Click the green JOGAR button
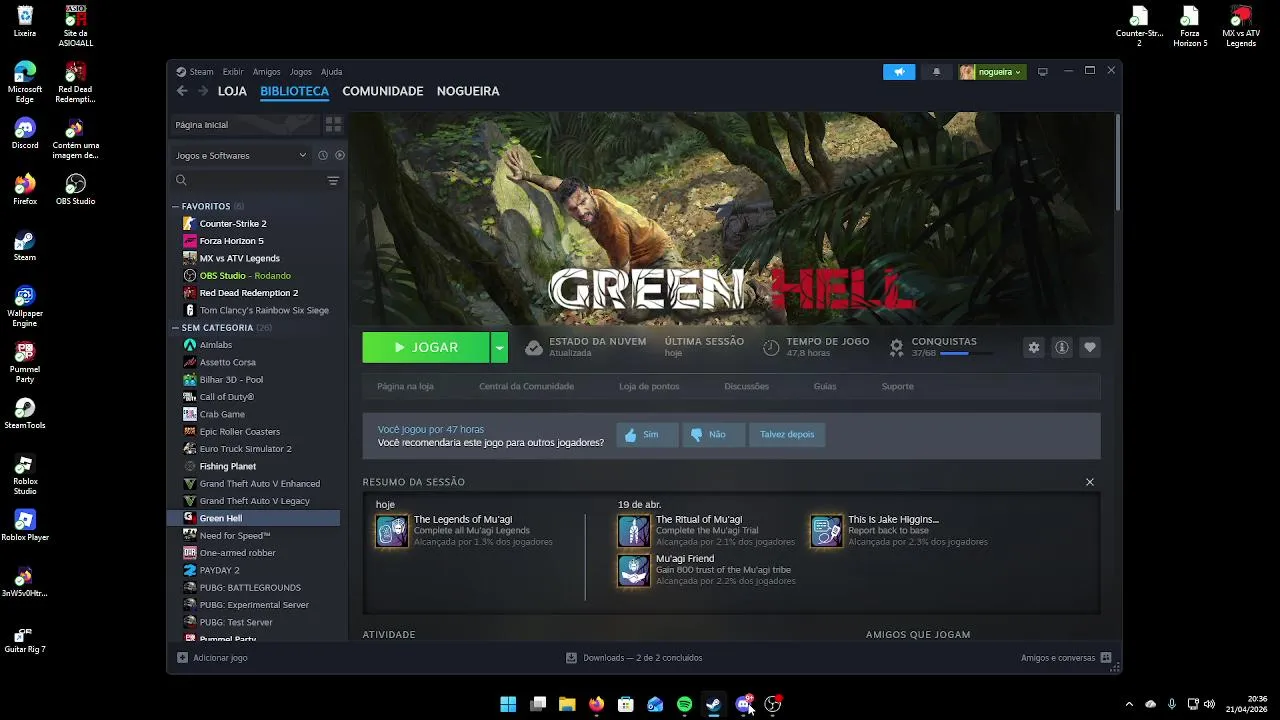 (x=426, y=347)
